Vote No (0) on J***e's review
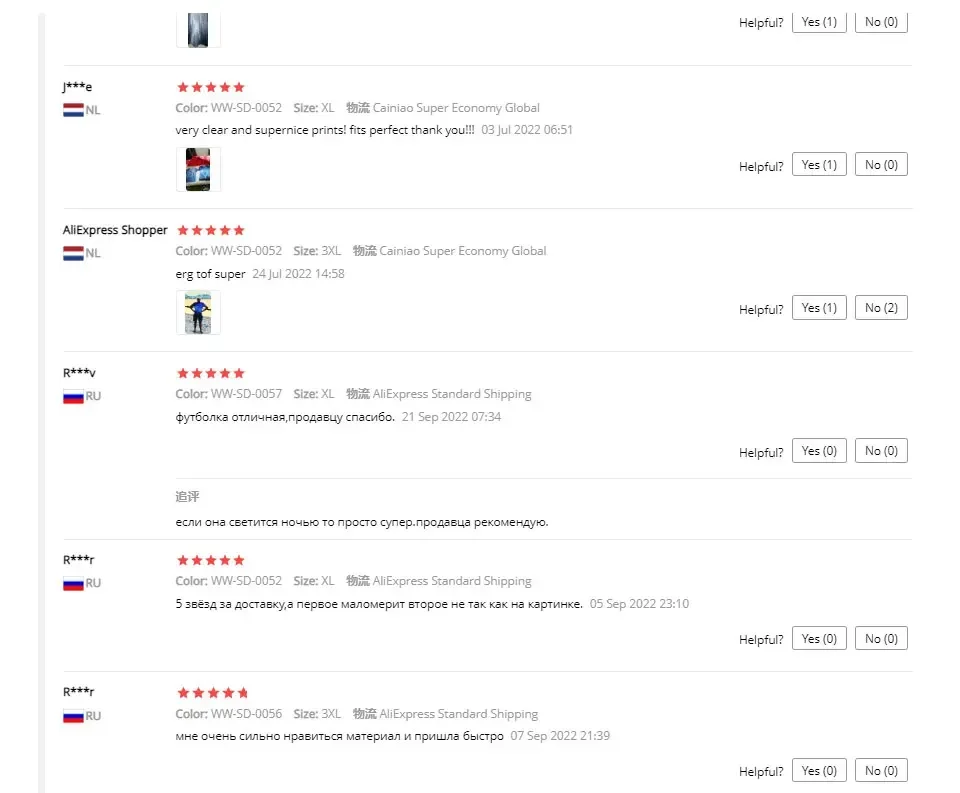Screen dimensions: 960x793 tap(881, 165)
